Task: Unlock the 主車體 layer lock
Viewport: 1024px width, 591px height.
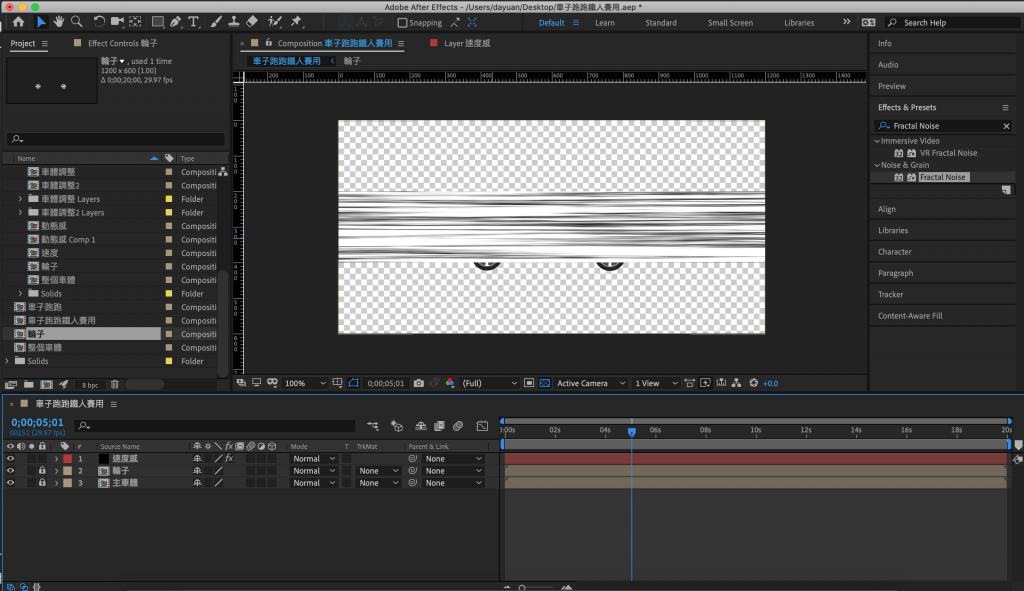Action: point(42,483)
